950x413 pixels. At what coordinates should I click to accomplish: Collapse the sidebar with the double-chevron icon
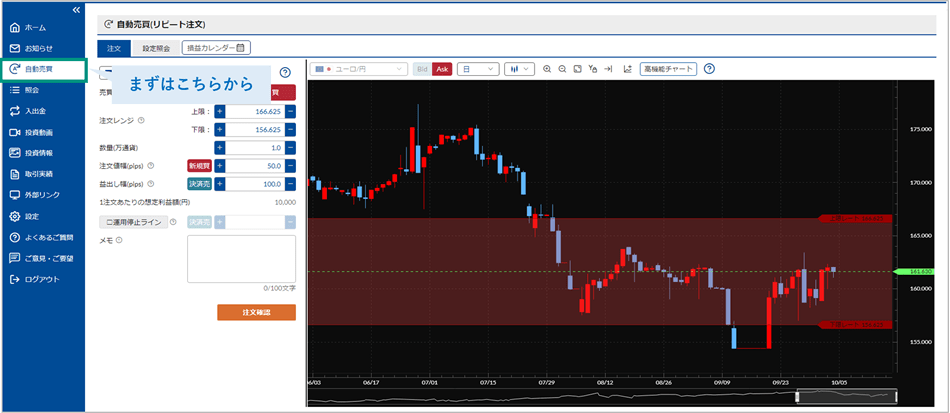tap(77, 10)
